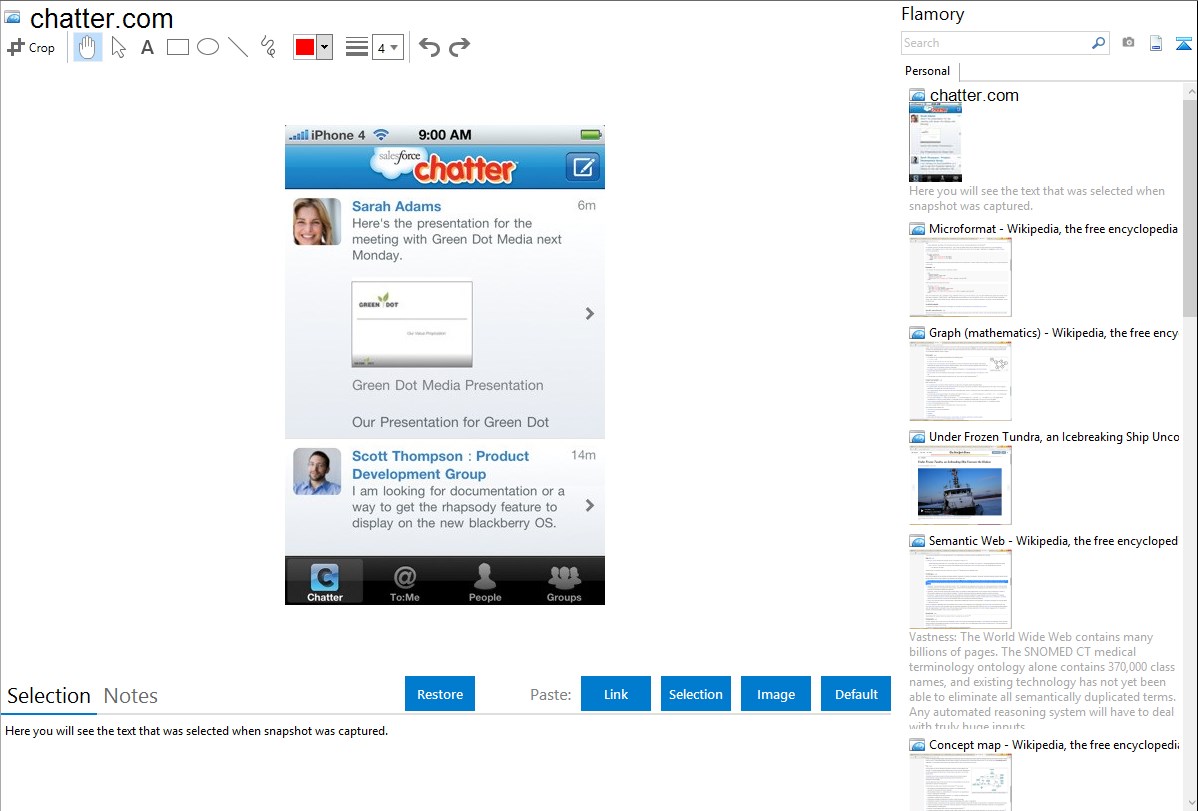
Task: Click Scott Thompson profile photo
Action: [317, 472]
